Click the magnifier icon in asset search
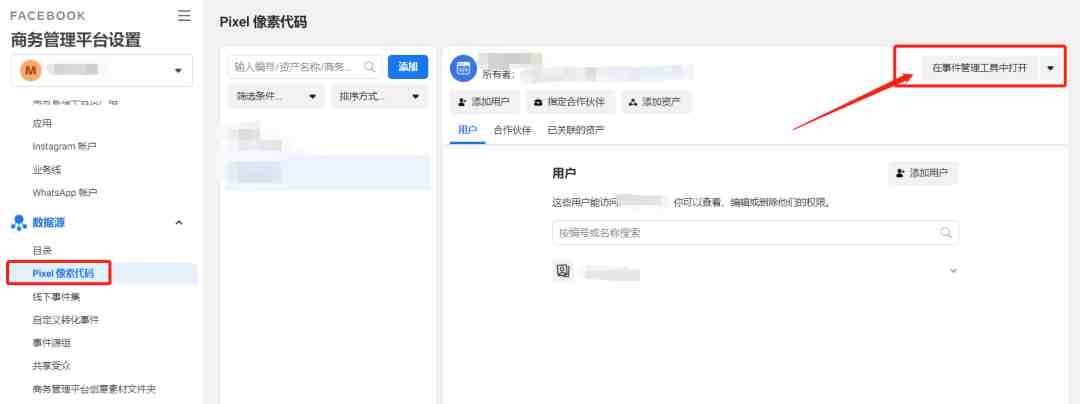The image size is (1080, 404). (370, 67)
